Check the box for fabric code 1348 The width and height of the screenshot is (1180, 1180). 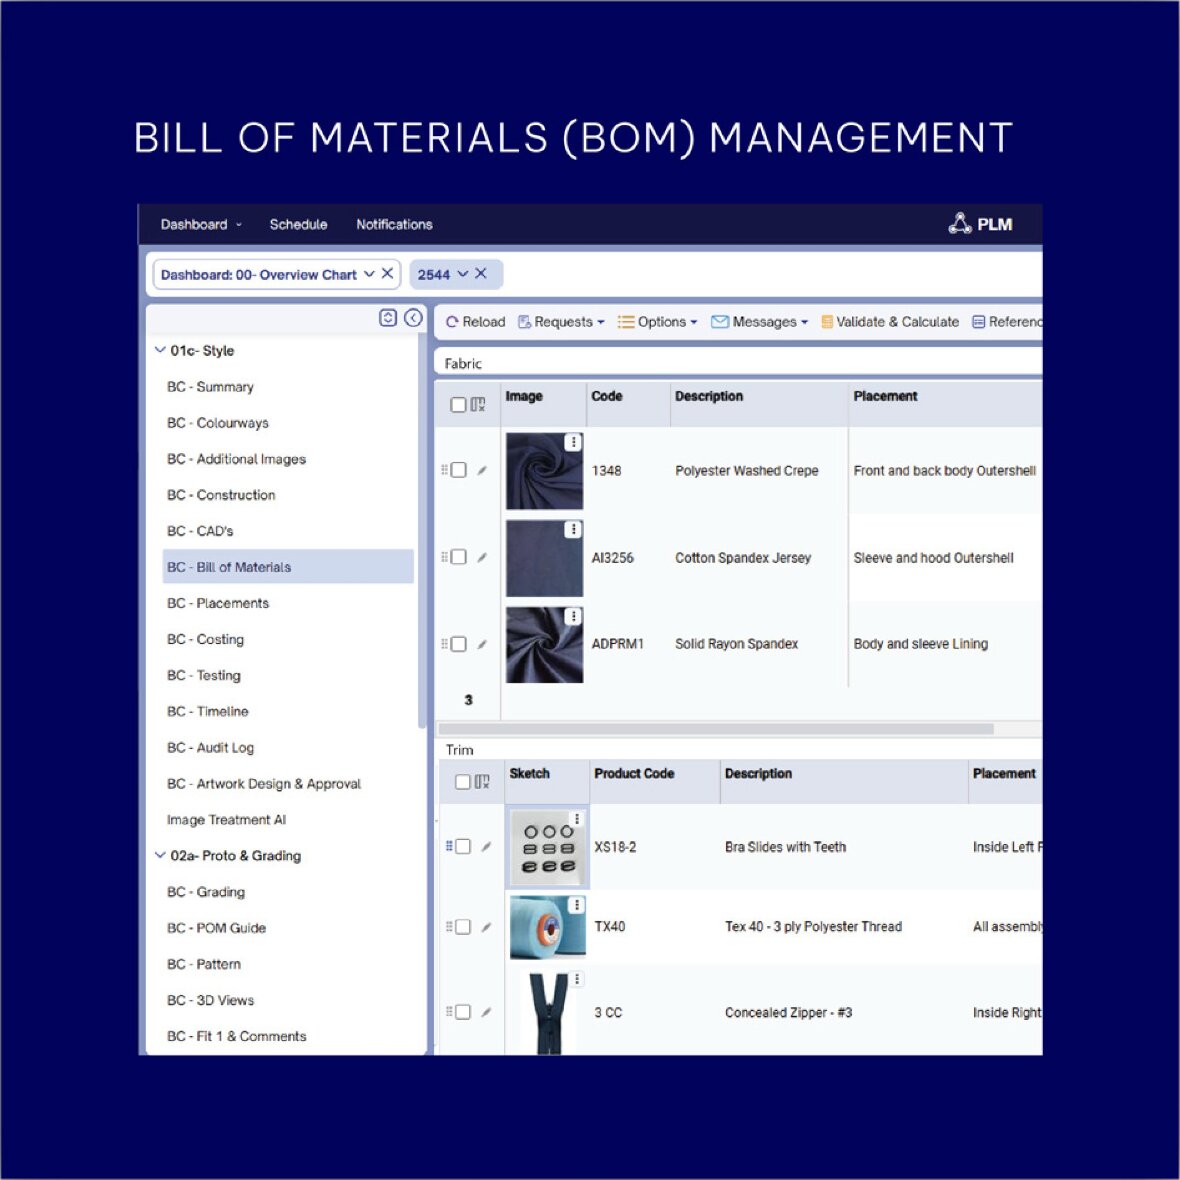click(459, 470)
